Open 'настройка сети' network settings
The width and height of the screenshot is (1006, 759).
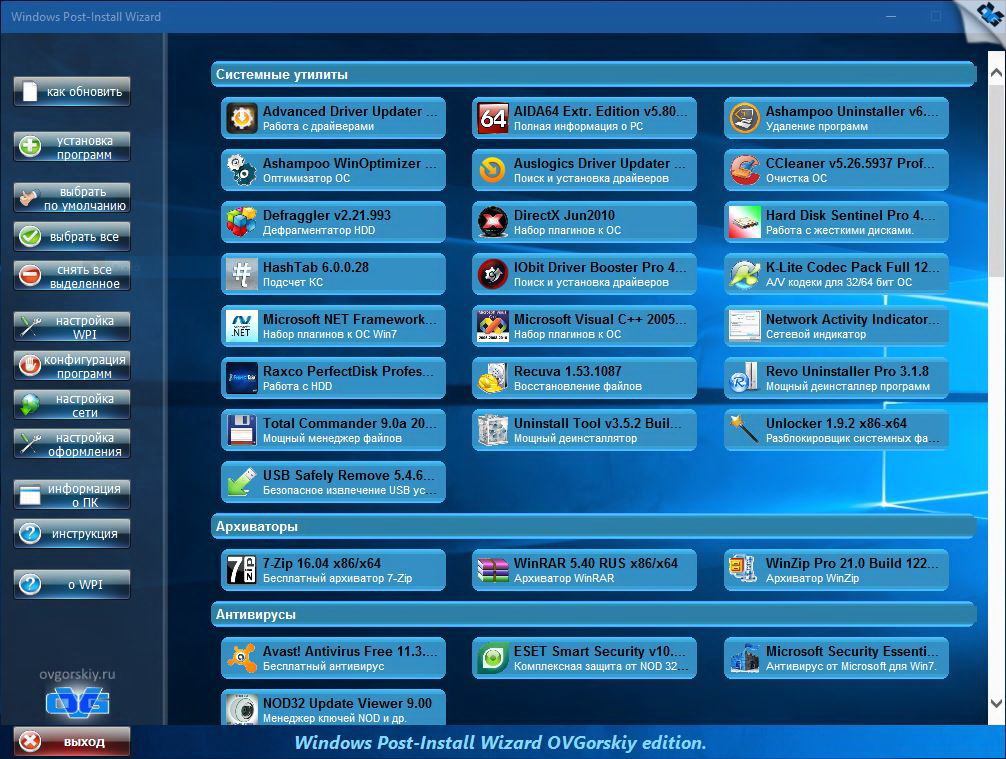[x=72, y=405]
